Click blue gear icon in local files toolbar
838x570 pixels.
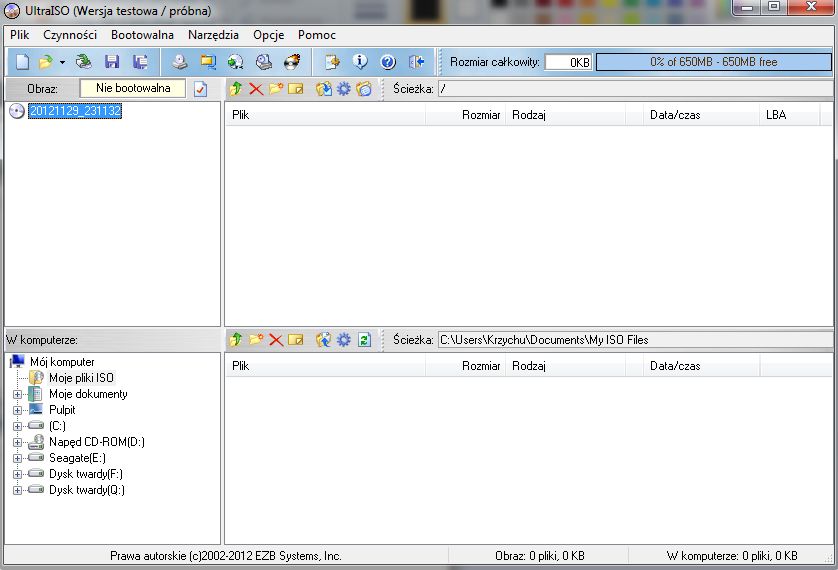click(x=344, y=340)
